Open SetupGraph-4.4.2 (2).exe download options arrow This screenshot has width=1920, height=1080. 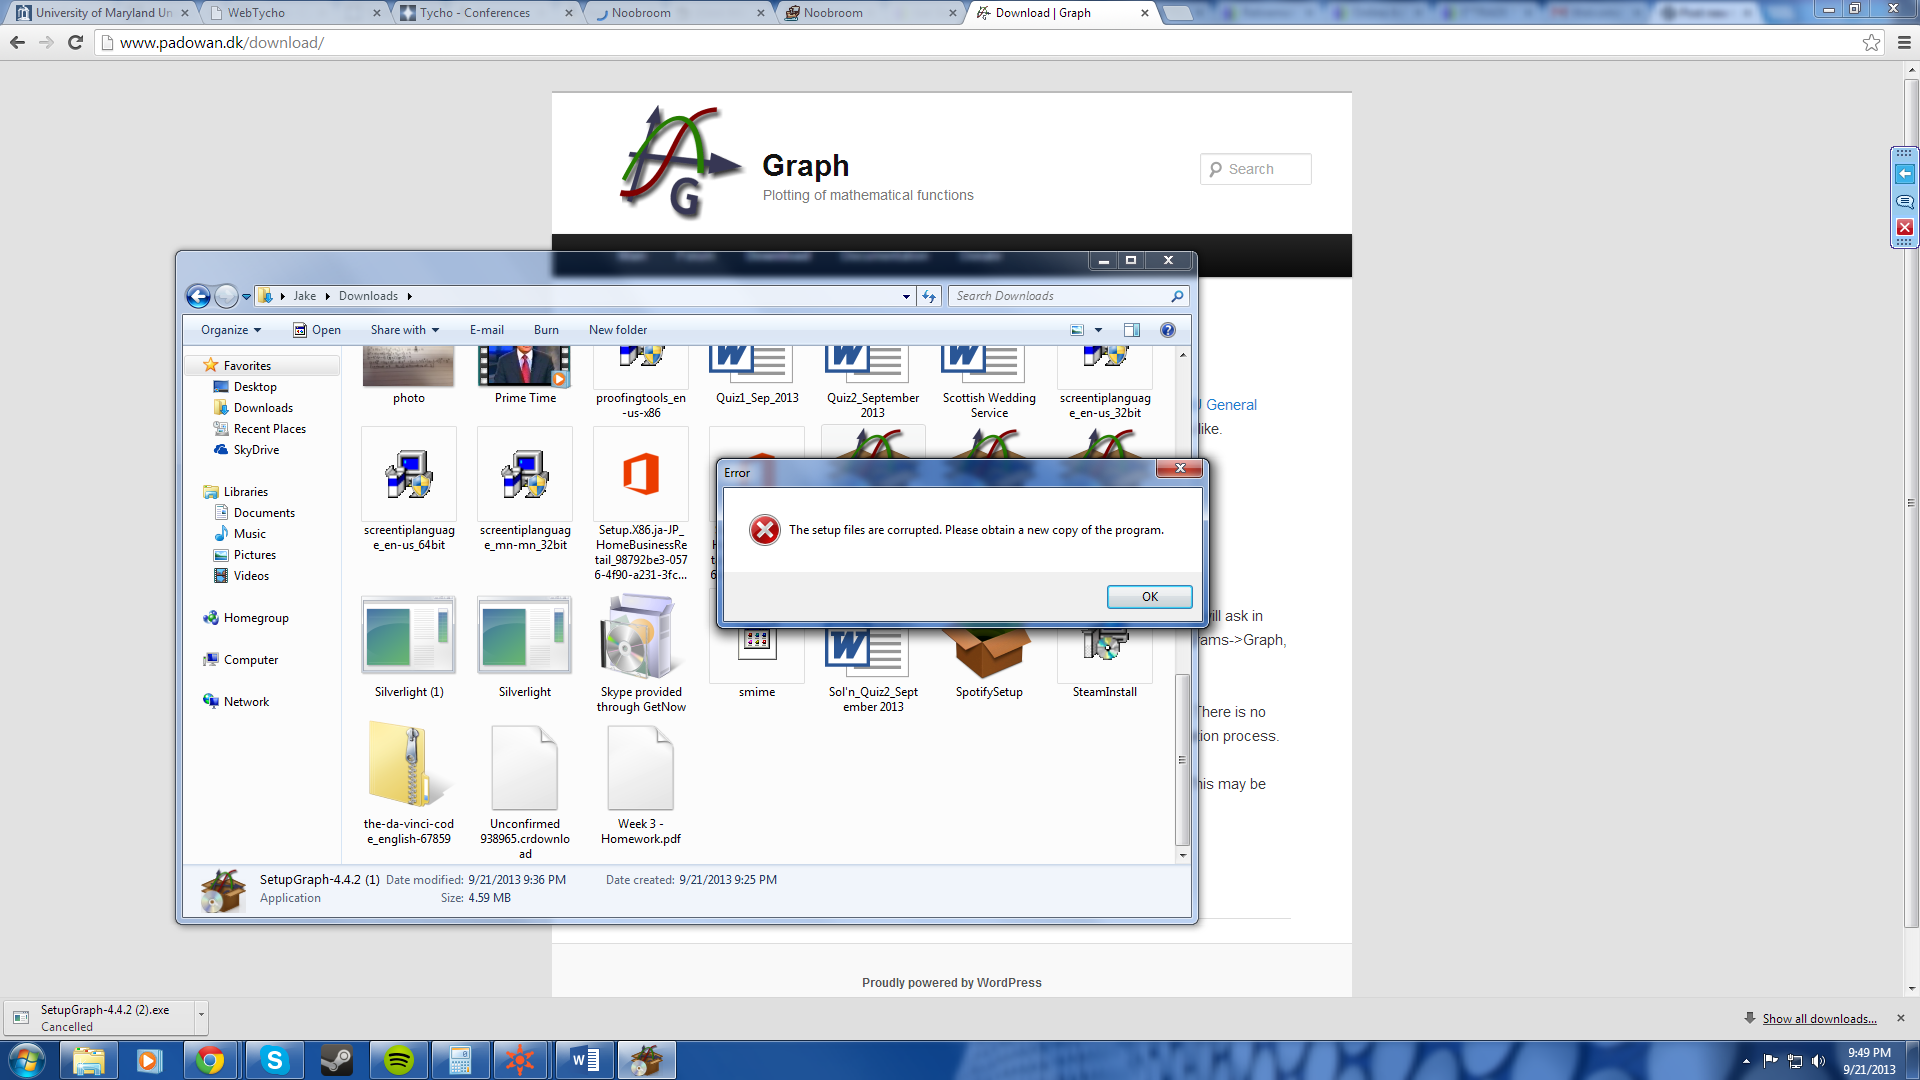tap(201, 1017)
